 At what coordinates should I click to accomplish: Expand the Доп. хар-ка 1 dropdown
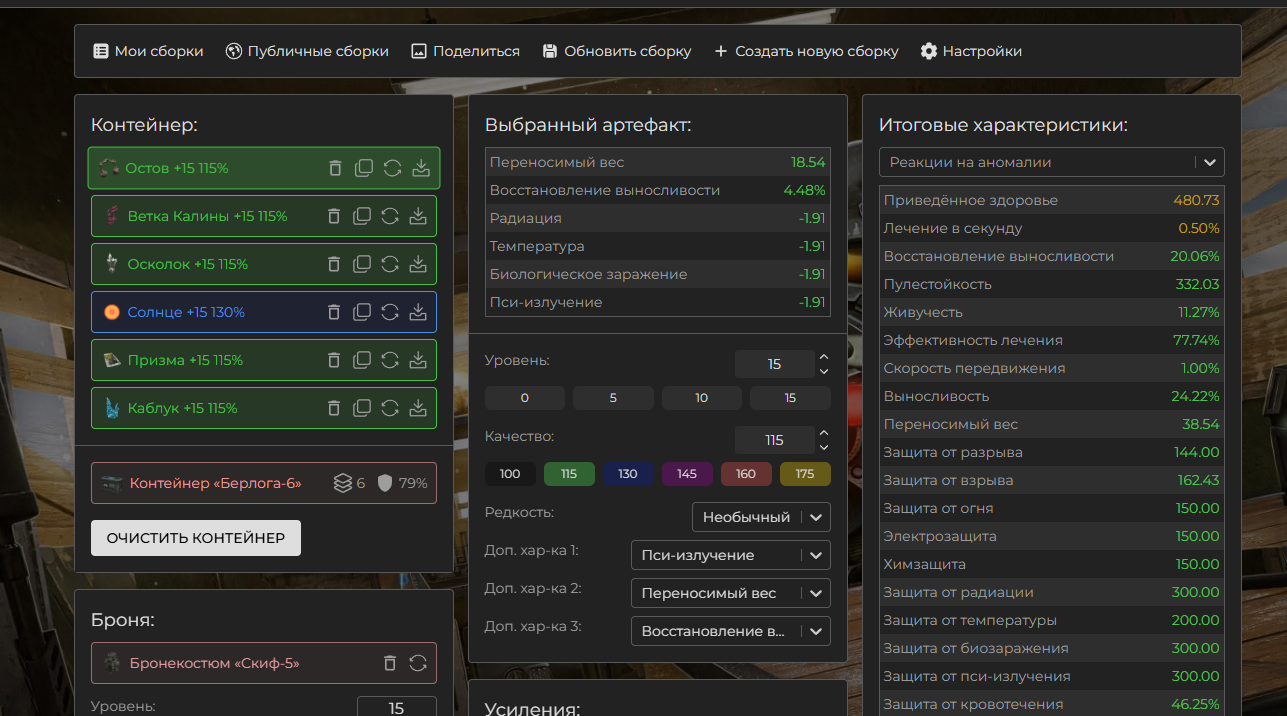(x=730, y=555)
